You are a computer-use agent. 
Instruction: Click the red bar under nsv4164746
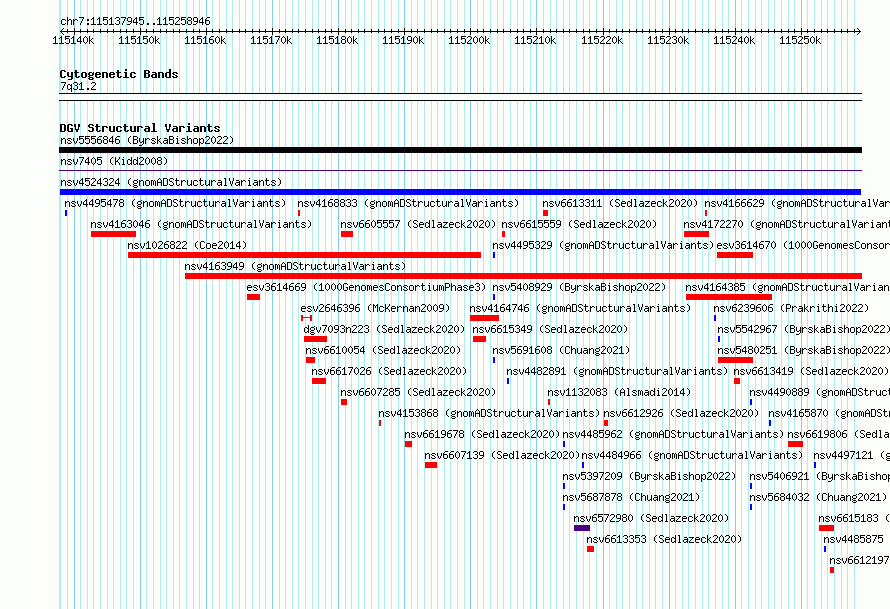pos(484,318)
